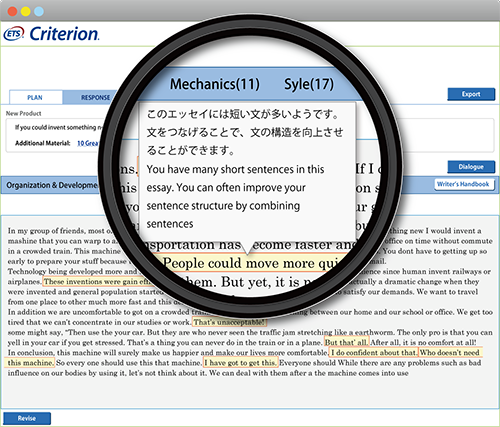
Task: Click the red close window button
Action: (12, 11)
